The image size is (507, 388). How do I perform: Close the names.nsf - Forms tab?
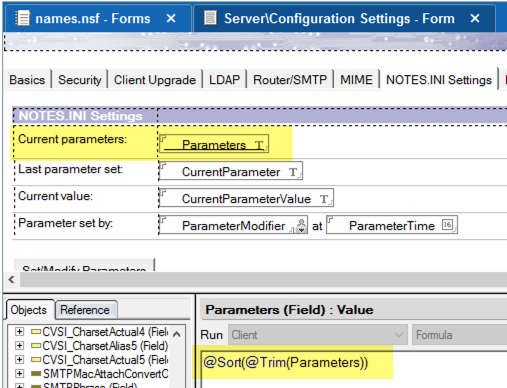click(x=171, y=18)
